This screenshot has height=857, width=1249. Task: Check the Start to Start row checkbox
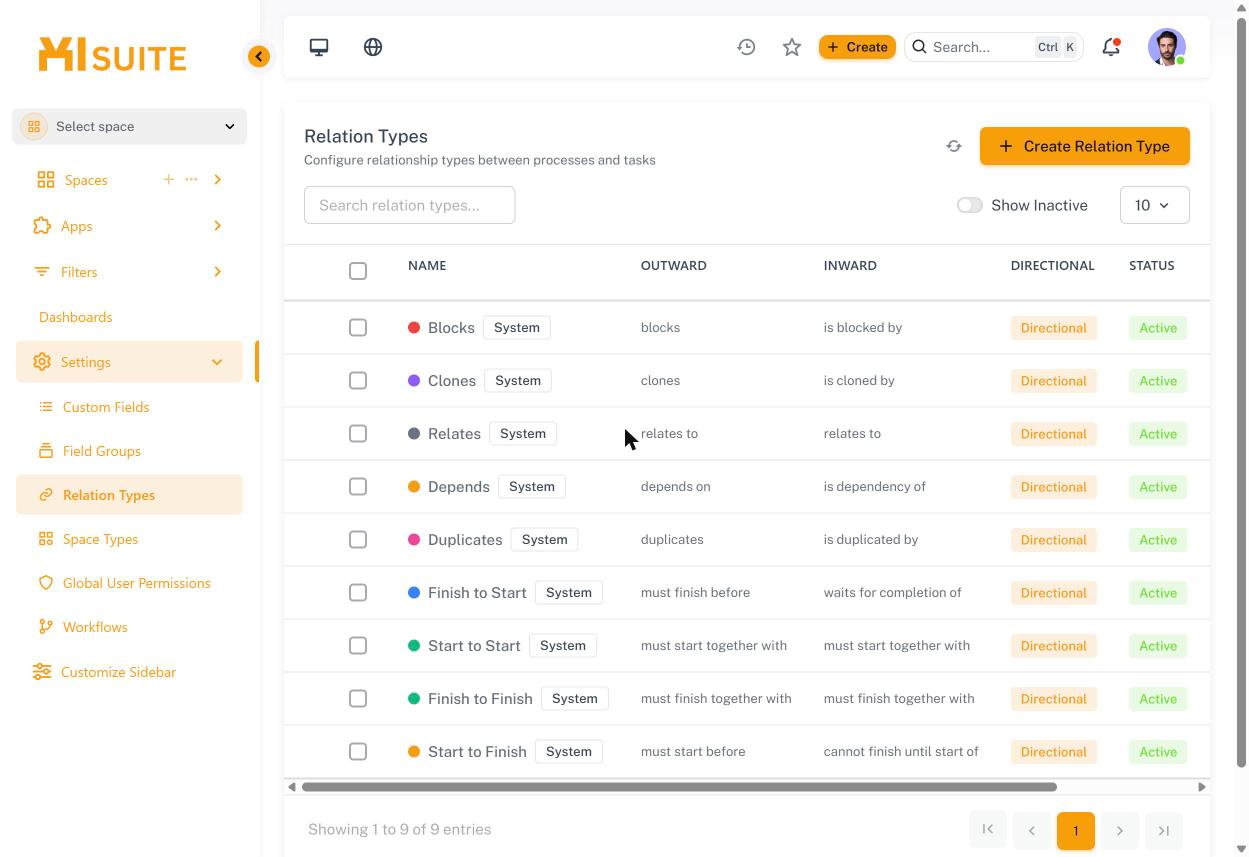click(358, 646)
